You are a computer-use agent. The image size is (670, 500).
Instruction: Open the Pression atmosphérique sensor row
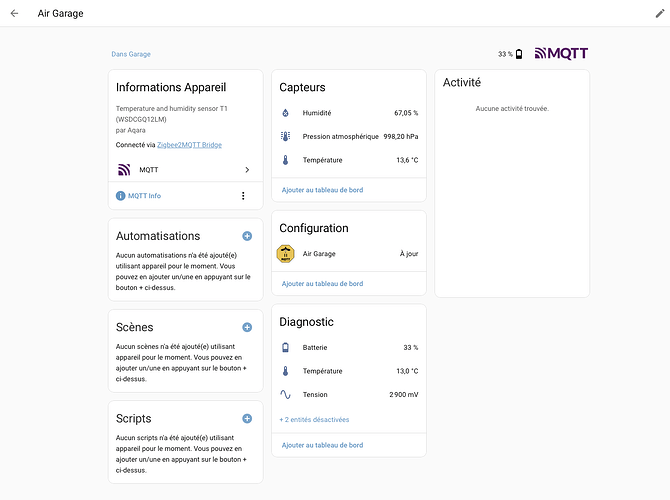click(349, 136)
